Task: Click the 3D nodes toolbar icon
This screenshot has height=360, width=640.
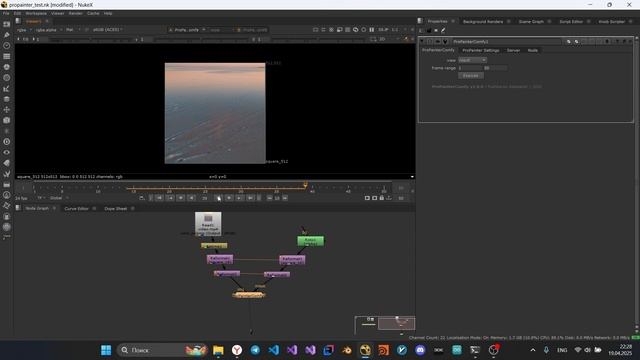Action: 7,120
